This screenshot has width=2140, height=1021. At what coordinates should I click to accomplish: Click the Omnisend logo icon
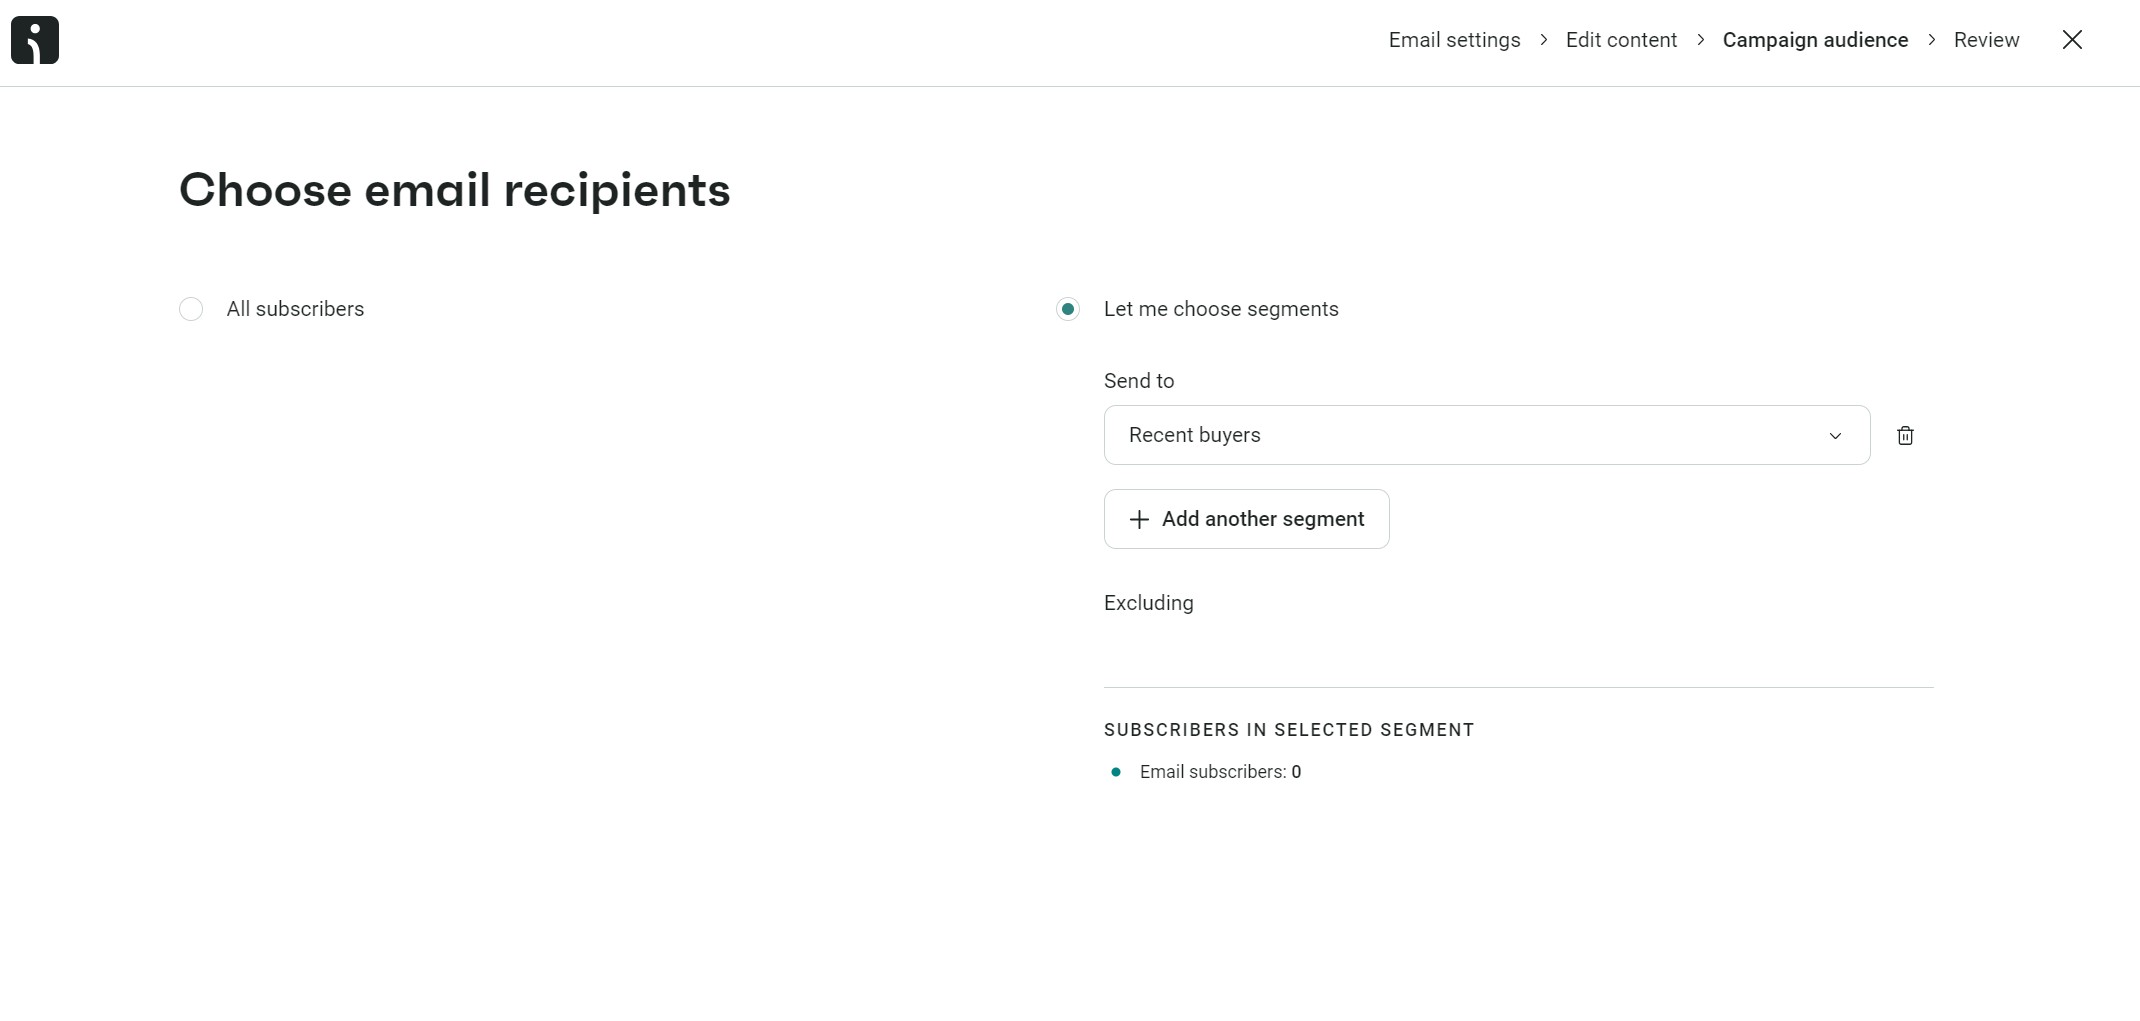(34, 40)
